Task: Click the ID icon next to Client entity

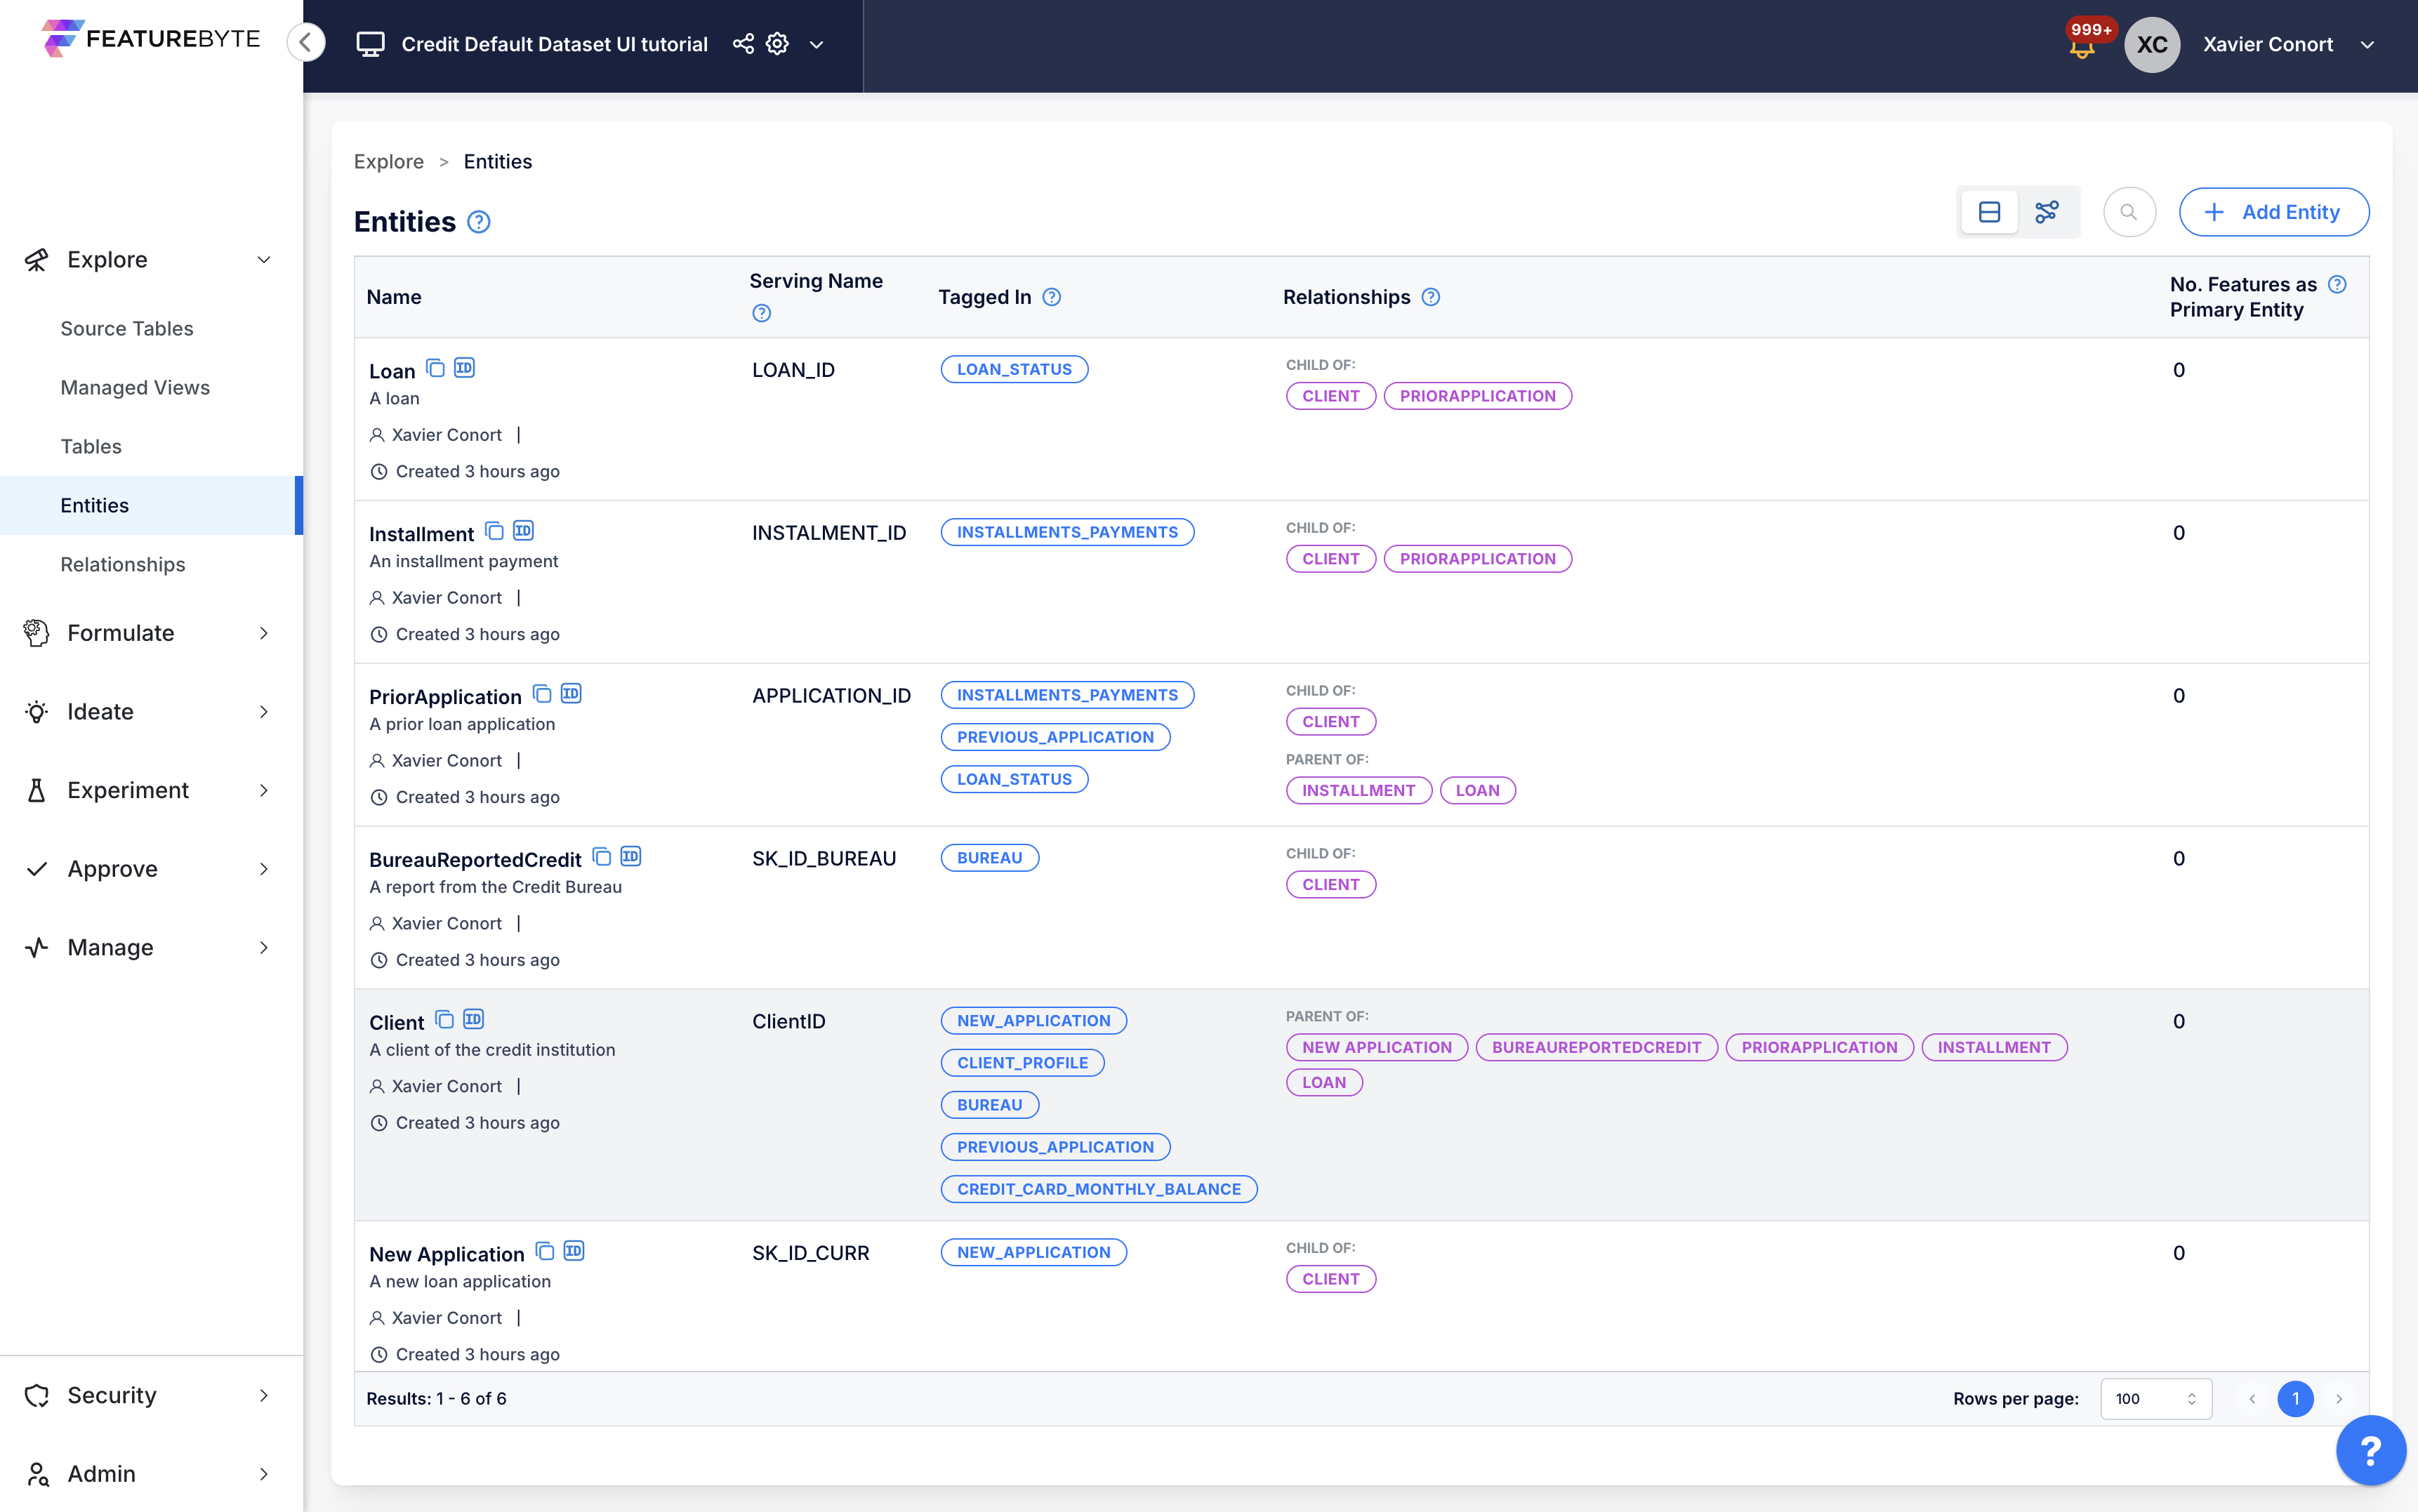Action: click(x=473, y=1019)
